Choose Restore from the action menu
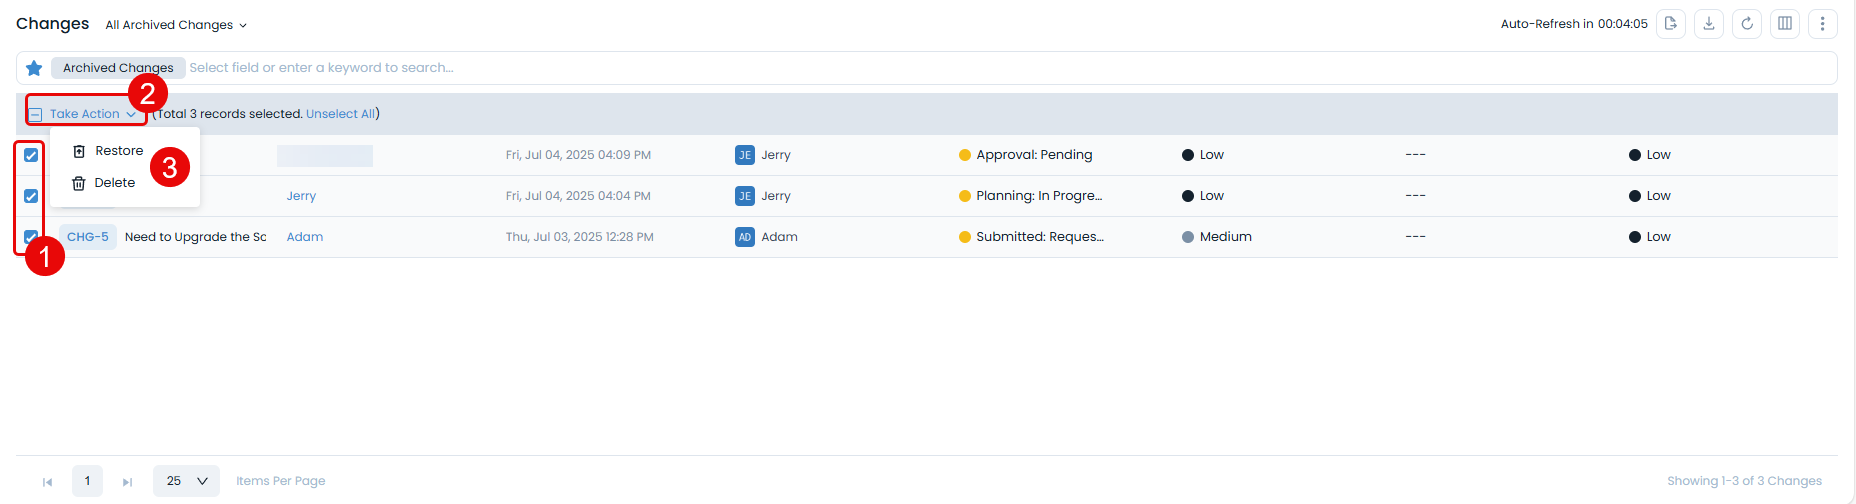The width and height of the screenshot is (1856, 504). tap(118, 151)
